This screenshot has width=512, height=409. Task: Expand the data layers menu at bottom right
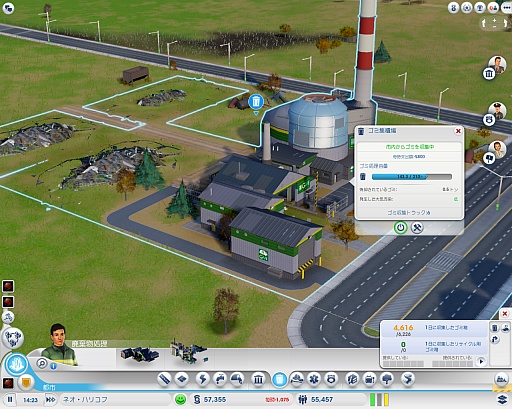pyautogui.click(x=502, y=399)
